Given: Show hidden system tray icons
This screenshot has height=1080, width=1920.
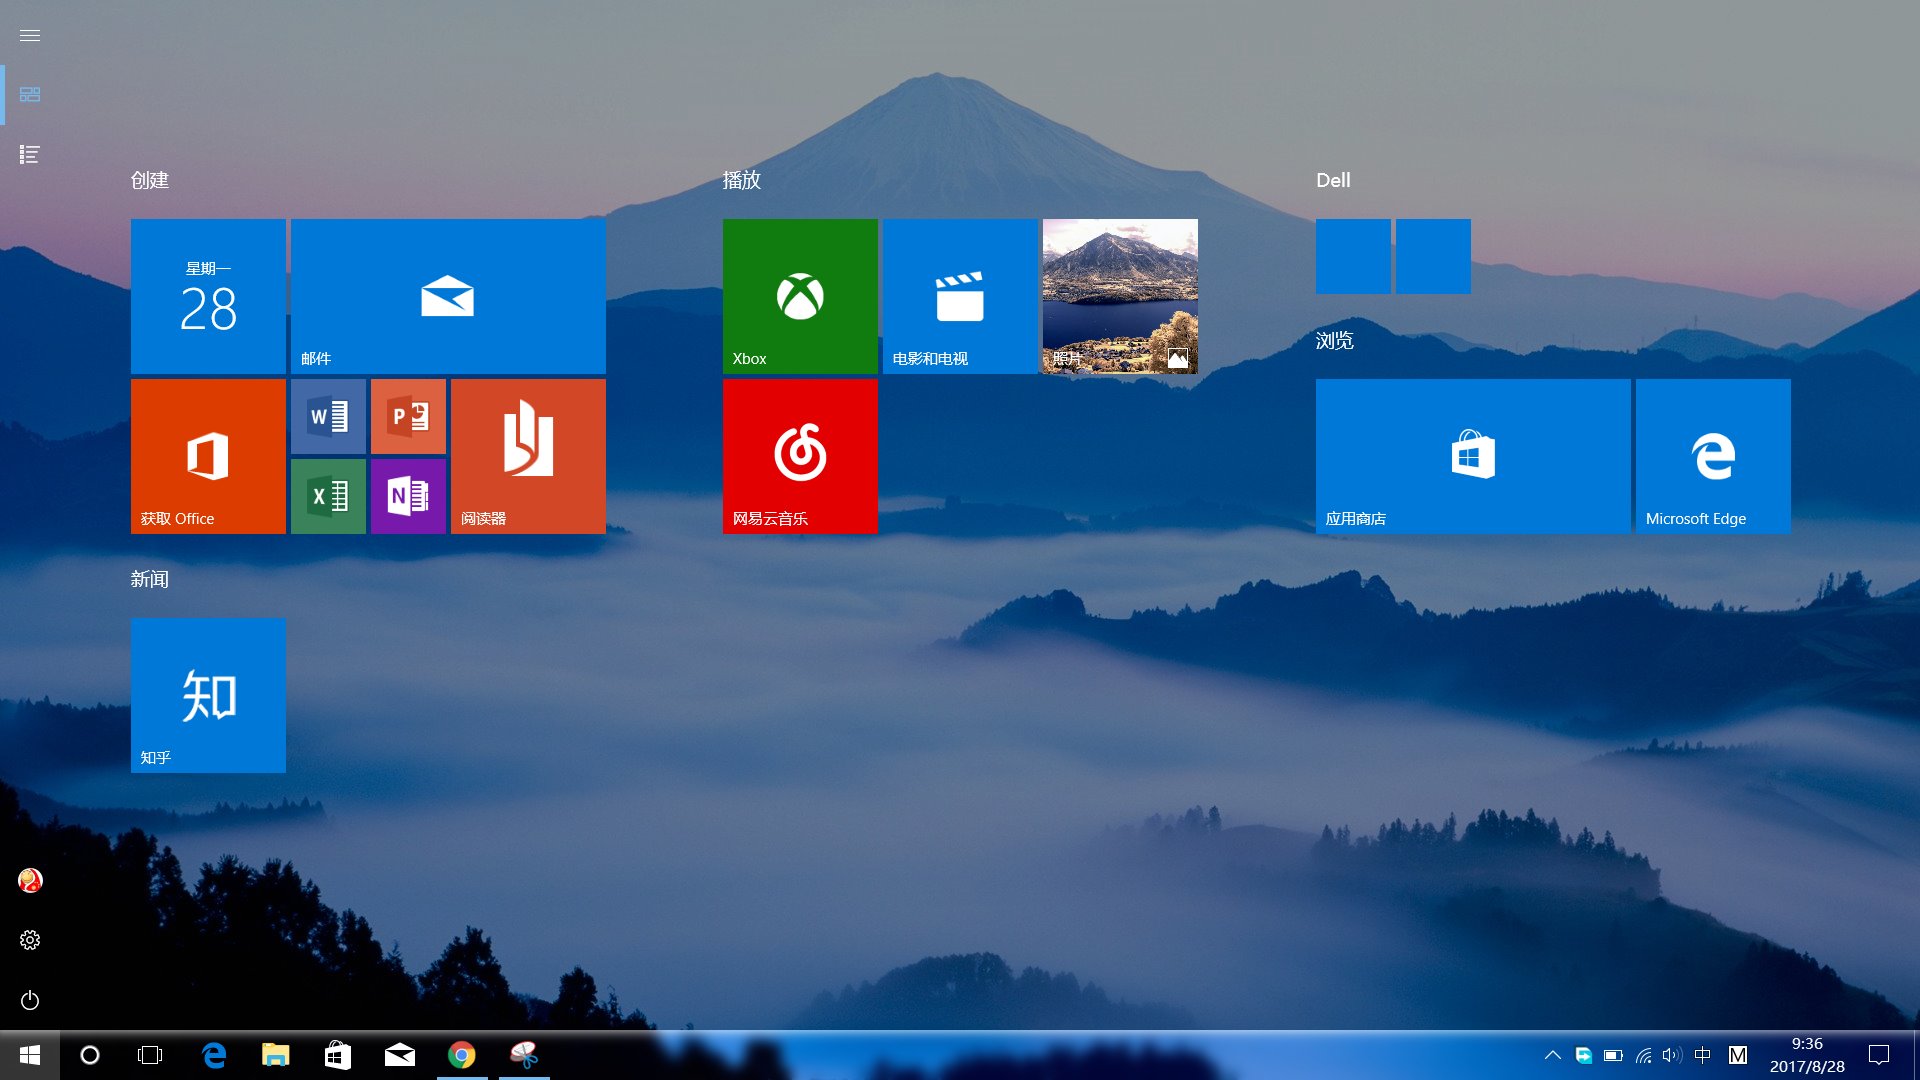Looking at the screenshot, I should 1553,1055.
